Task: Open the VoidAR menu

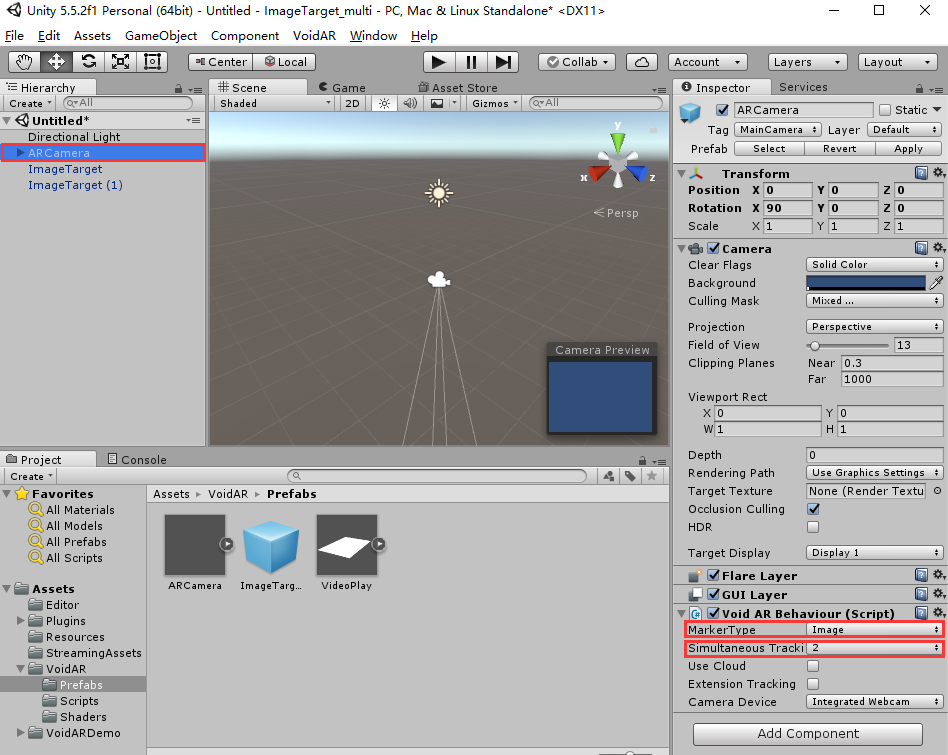Action: (x=314, y=36)
